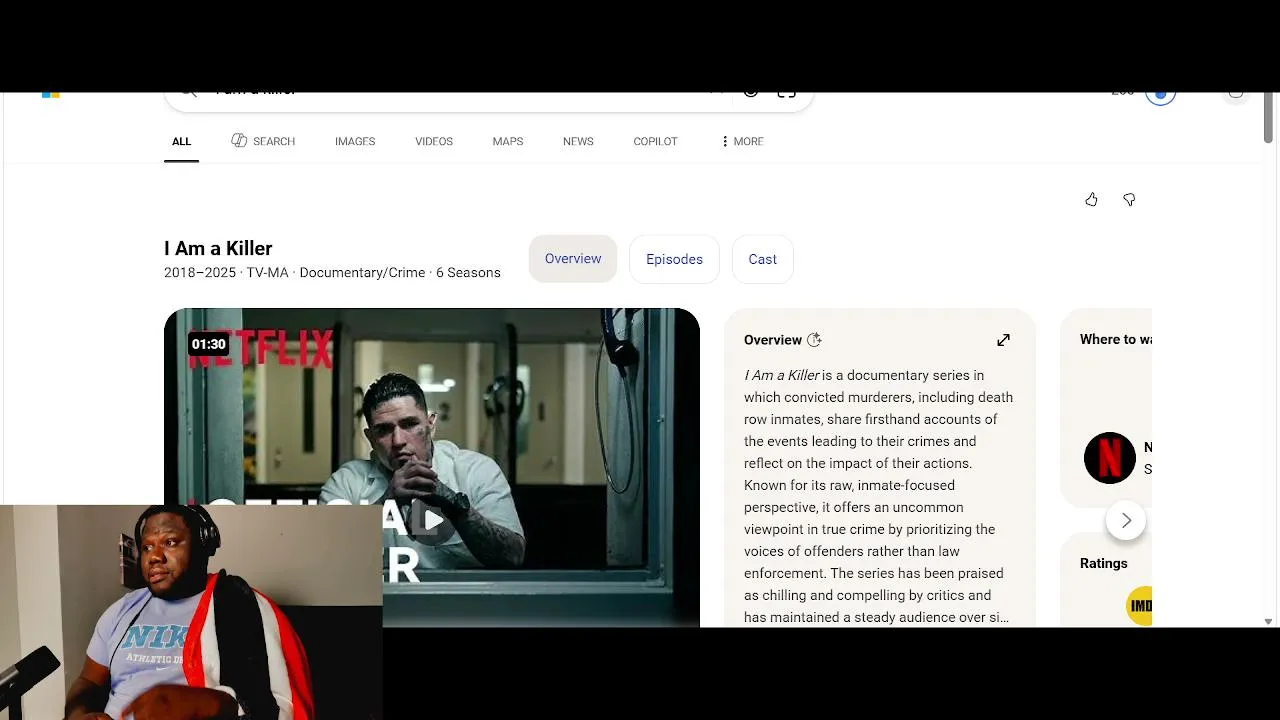The height and width of the screenshot is (720, 1280).
Task: Open the More search categories menu
Action: click(742, 141)
